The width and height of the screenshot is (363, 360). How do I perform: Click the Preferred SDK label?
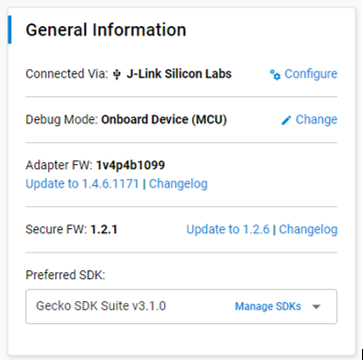click(x=65, y=275)
